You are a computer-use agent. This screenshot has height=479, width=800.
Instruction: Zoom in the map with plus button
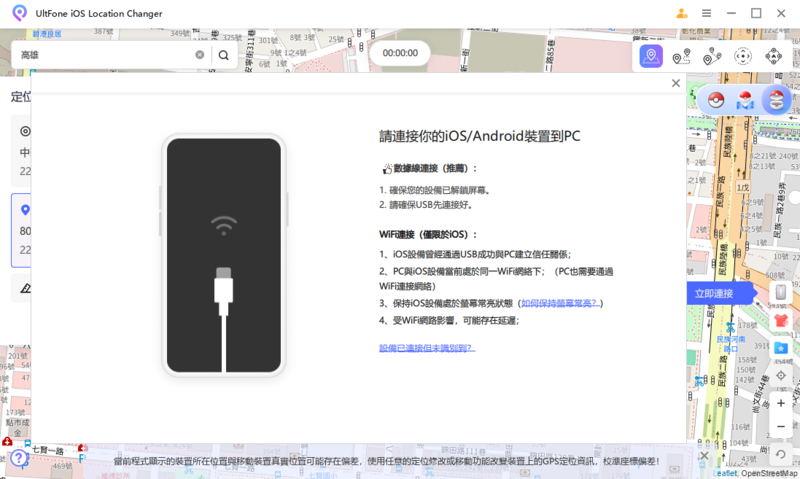click(x=781, y=404)
